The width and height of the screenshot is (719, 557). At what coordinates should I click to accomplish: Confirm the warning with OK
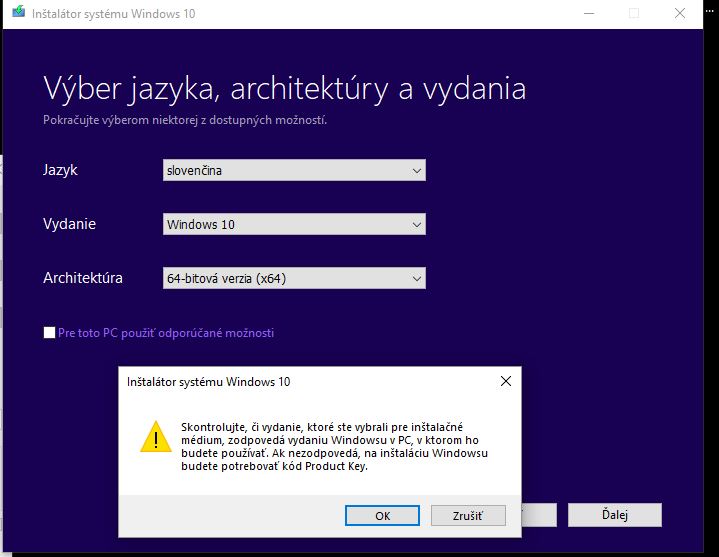382,516
